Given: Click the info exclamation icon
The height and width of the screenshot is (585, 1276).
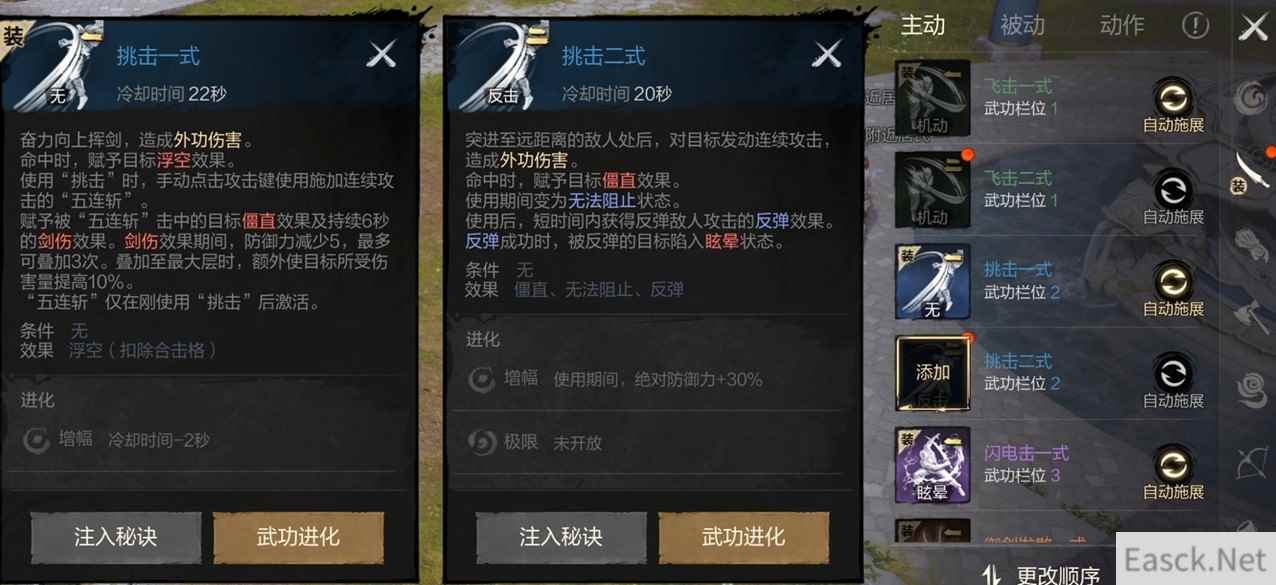Looking at the screenshot, I should 1195,25.
